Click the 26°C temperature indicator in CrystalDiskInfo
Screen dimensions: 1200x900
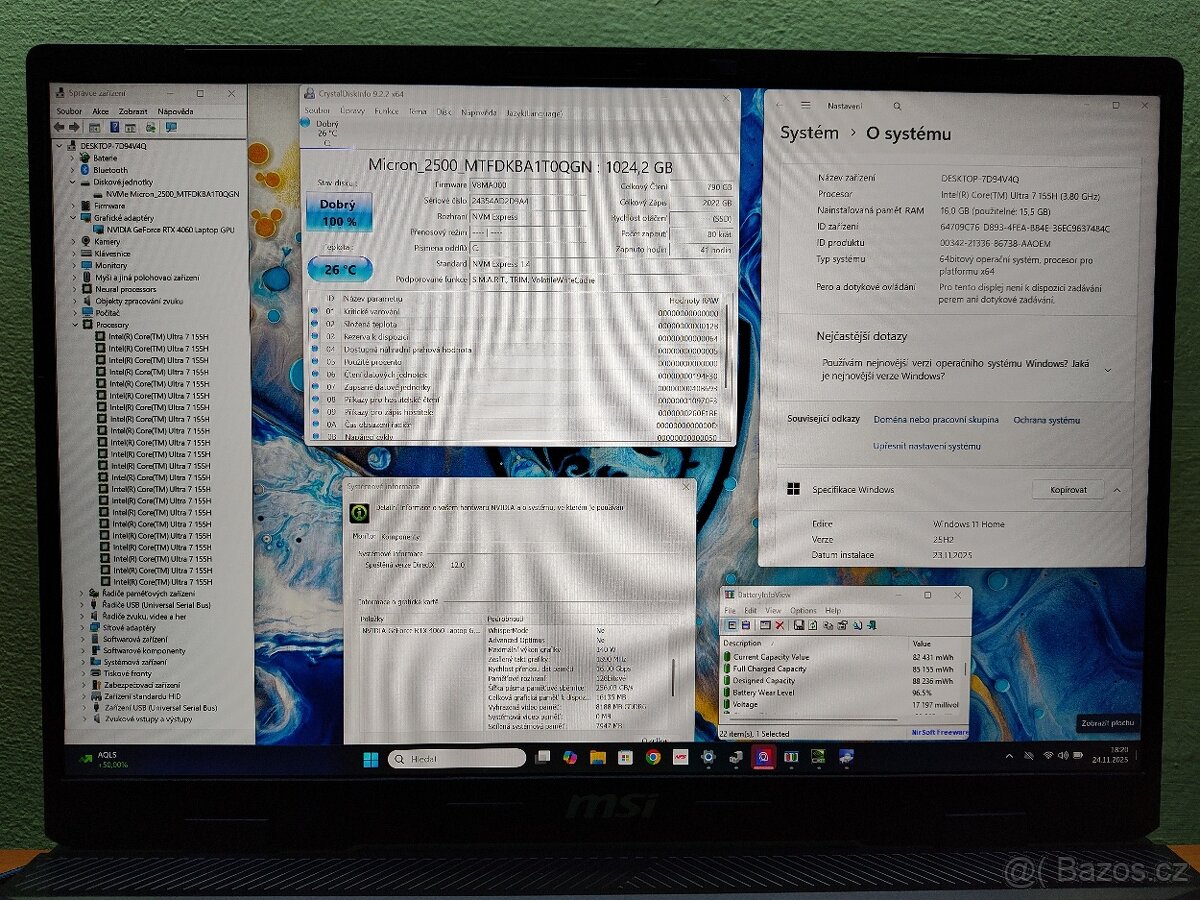pos(338,270)
